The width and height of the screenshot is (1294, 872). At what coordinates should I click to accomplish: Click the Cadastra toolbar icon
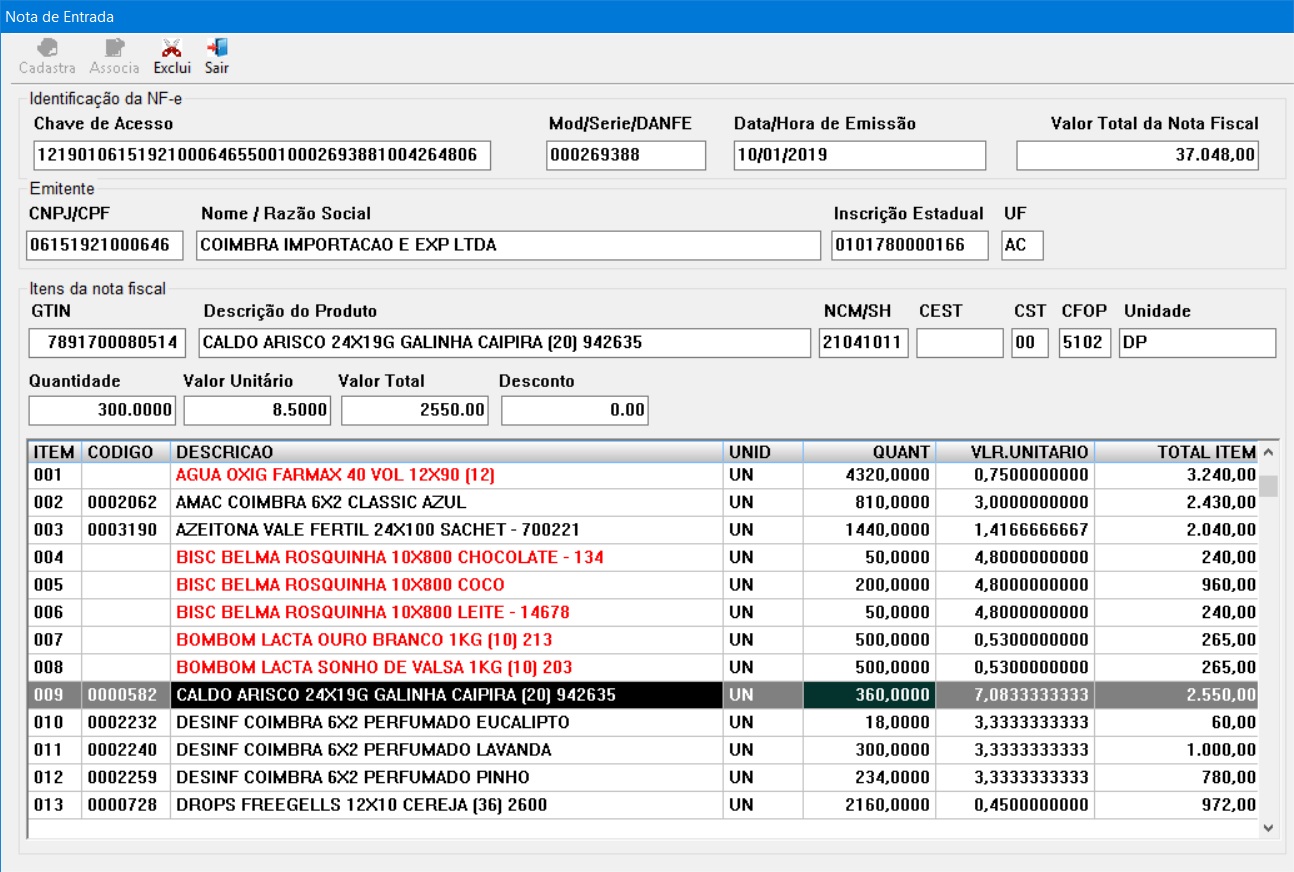pos(47,48)
